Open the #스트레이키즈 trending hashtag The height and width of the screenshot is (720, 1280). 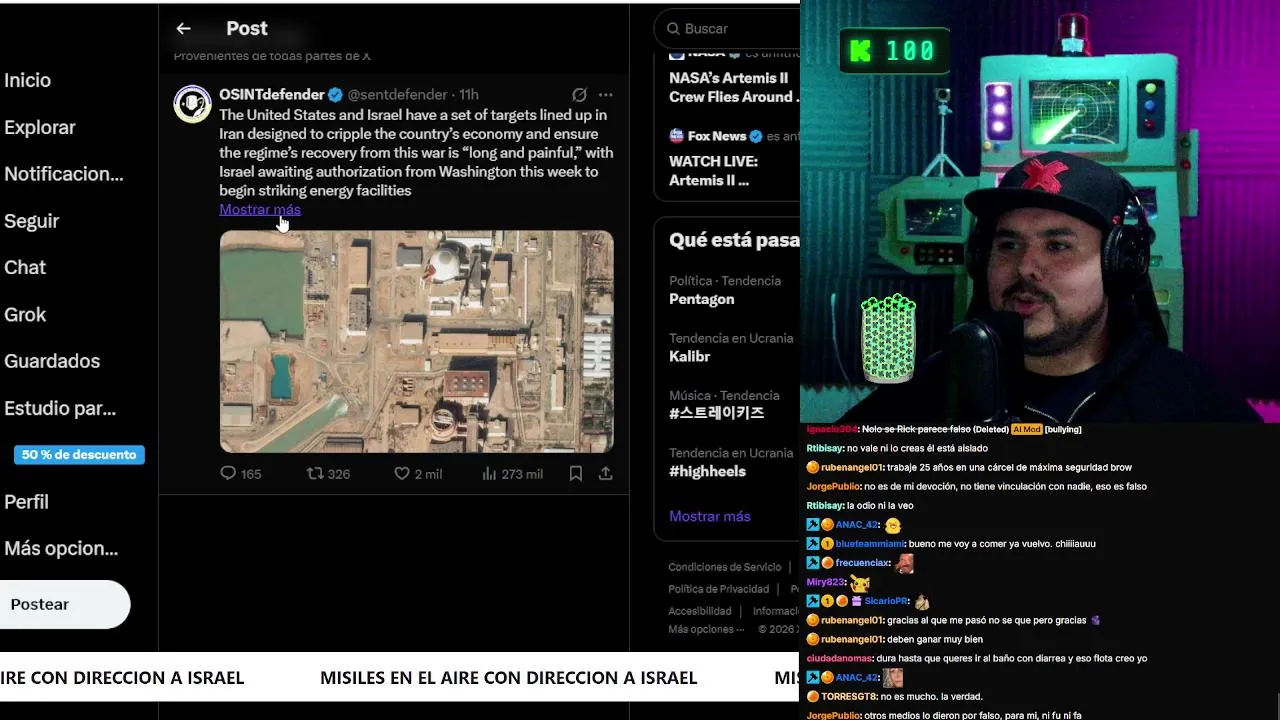click(x=716, y=413)
